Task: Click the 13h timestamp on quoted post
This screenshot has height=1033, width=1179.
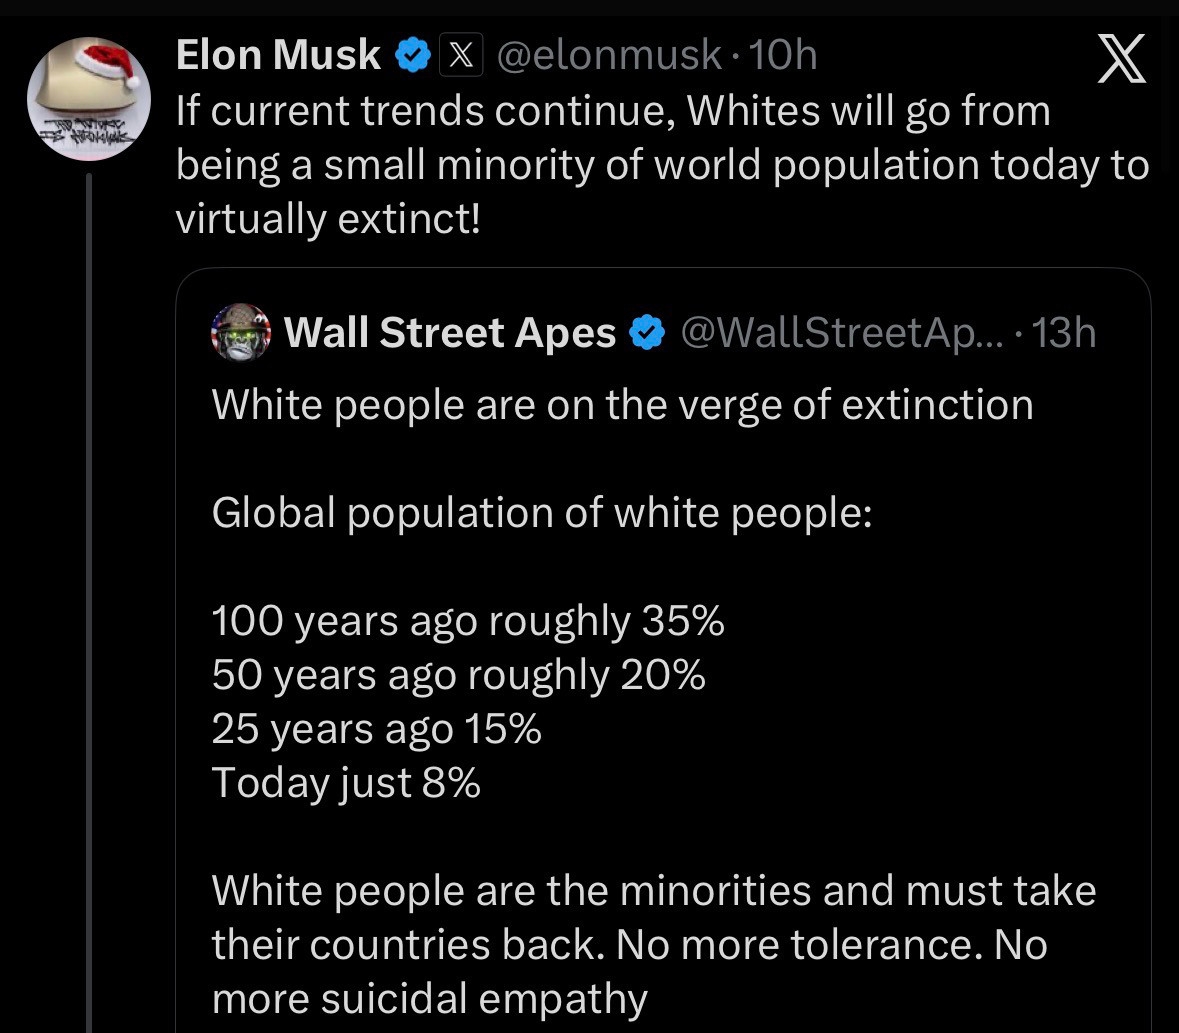Action: (x=1063, y=333)
